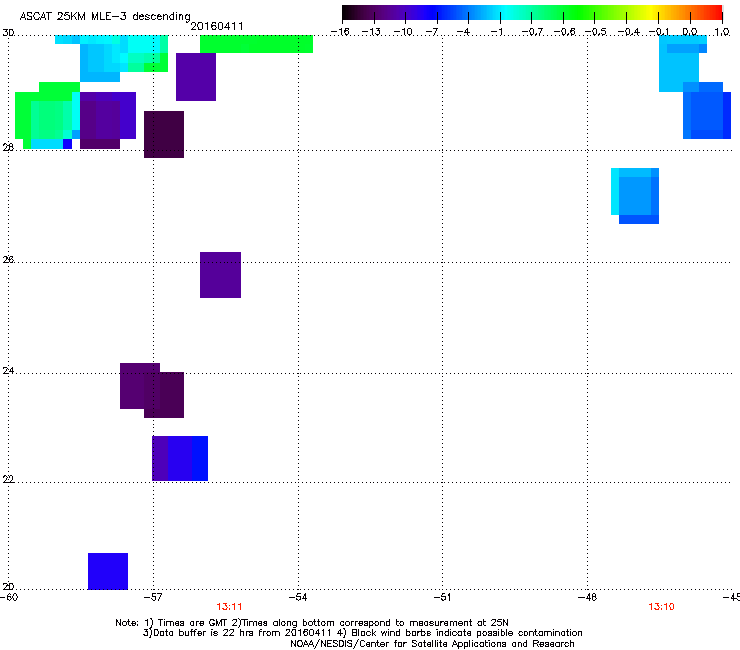Click the latitude label 28
This screenshot has height=650, width=740.
pos(8,148)
